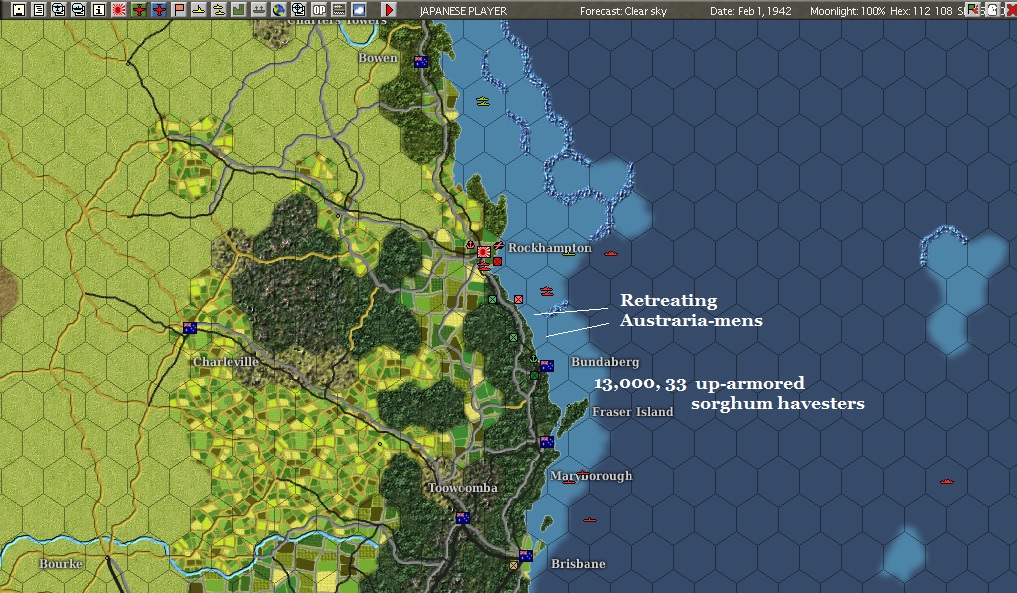
Task: Select the Japanese unit at Rockhampton
Action: point(484,252)
